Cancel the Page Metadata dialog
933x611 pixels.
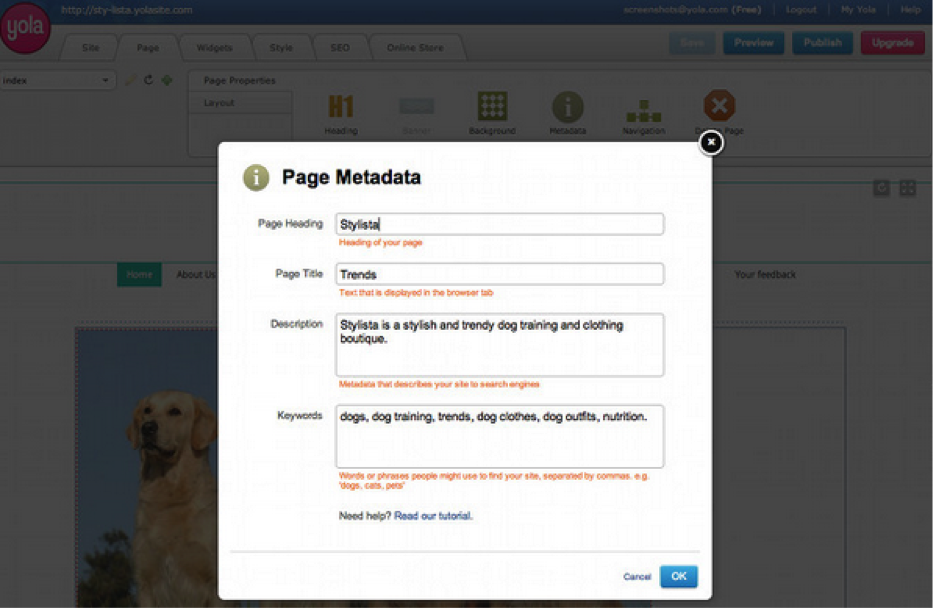point(637,576)
